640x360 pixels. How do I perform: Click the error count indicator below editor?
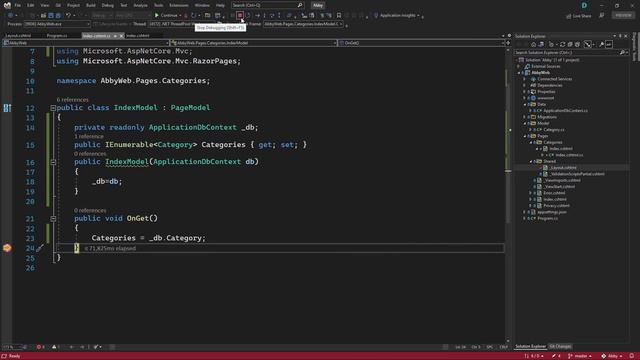[40, 347]
